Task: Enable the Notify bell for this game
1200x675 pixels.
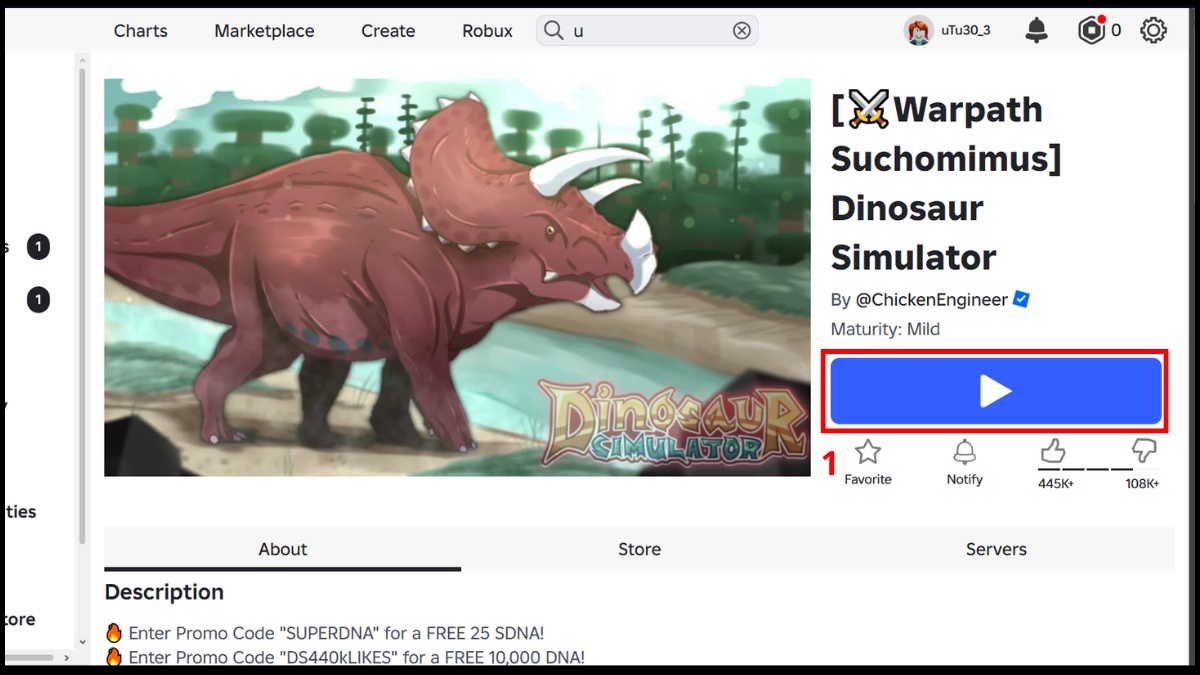Action: point(964,452)
